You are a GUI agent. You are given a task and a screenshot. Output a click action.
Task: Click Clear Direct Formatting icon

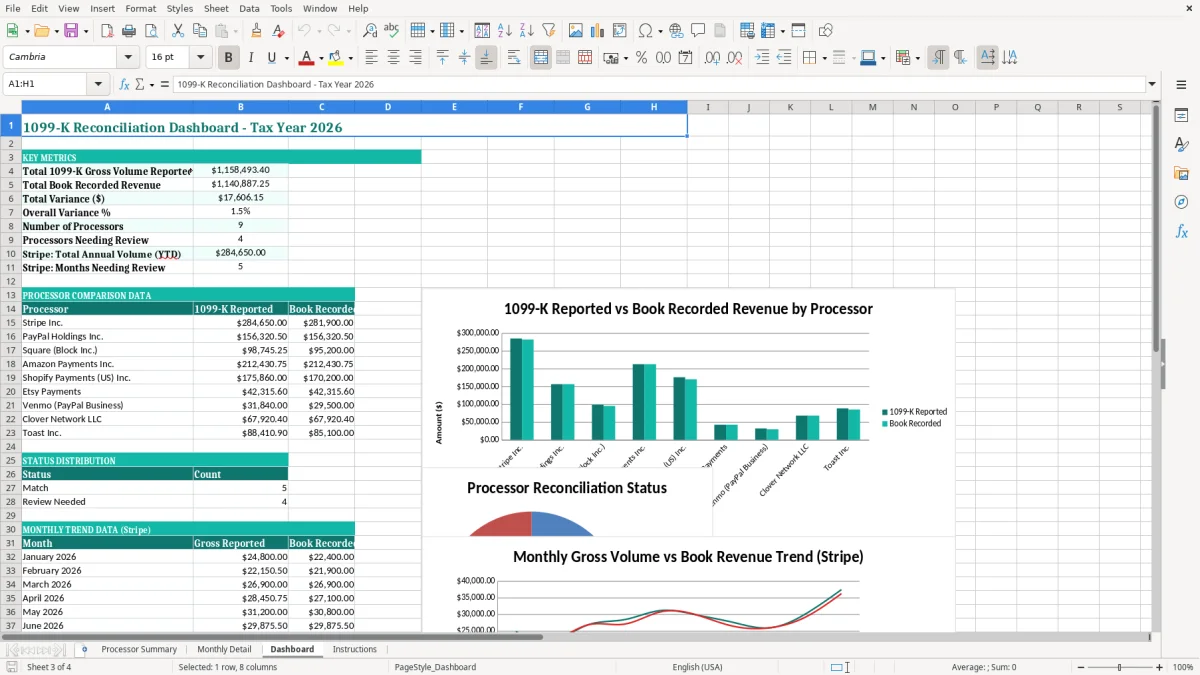click(x=277, y=31)
